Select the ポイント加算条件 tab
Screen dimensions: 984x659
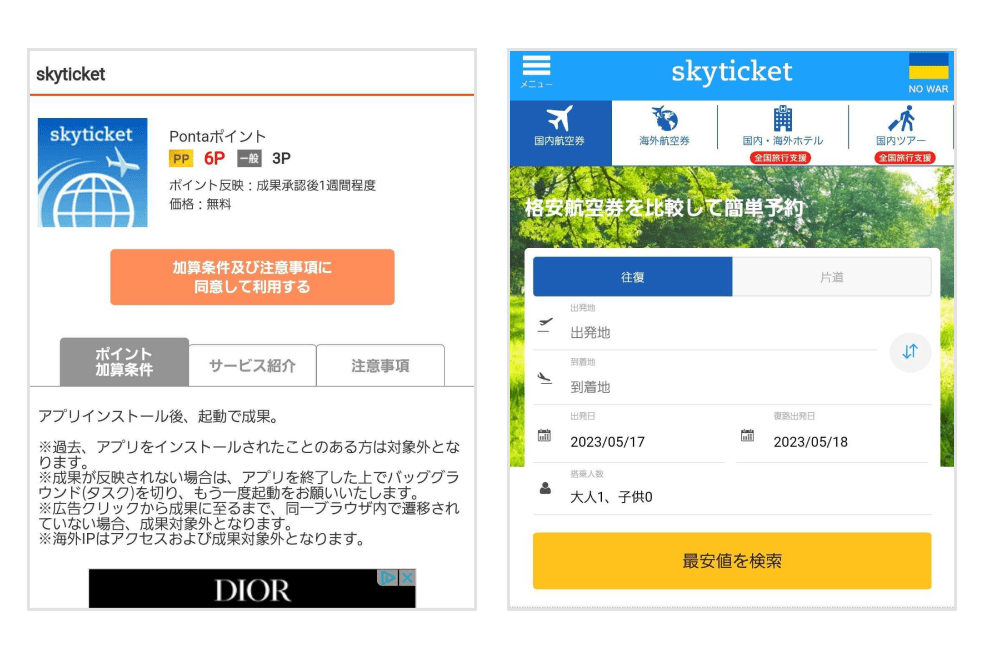(124, 362)
